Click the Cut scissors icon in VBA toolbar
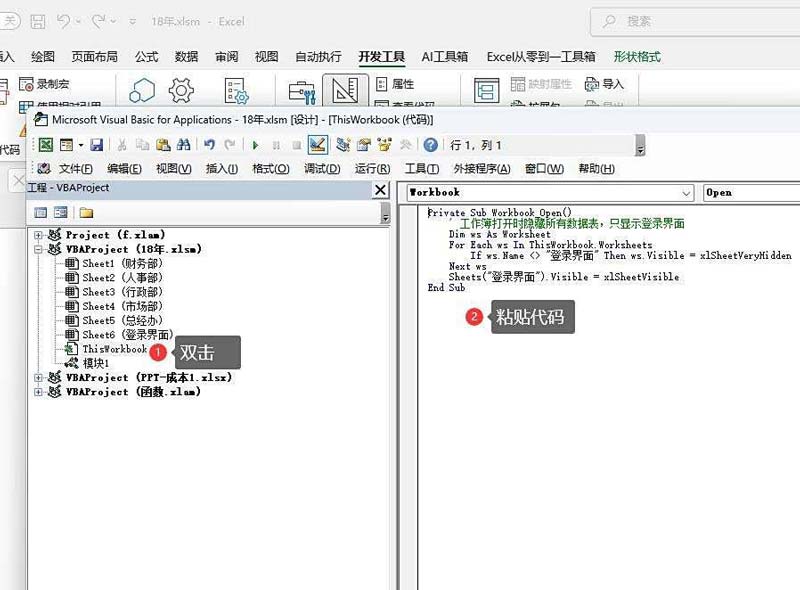The height and width of the screenshot is (590, 800). tap(122, 145)
